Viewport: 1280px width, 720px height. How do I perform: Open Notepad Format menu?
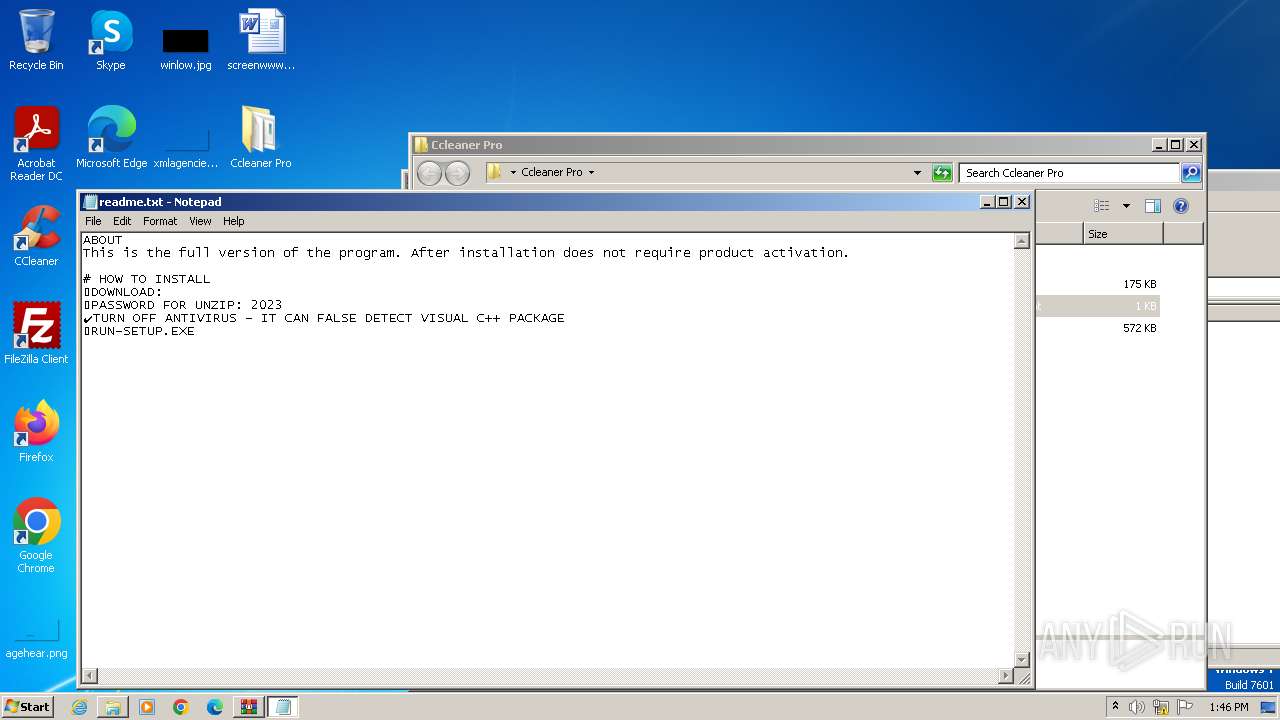click(160, 221)
